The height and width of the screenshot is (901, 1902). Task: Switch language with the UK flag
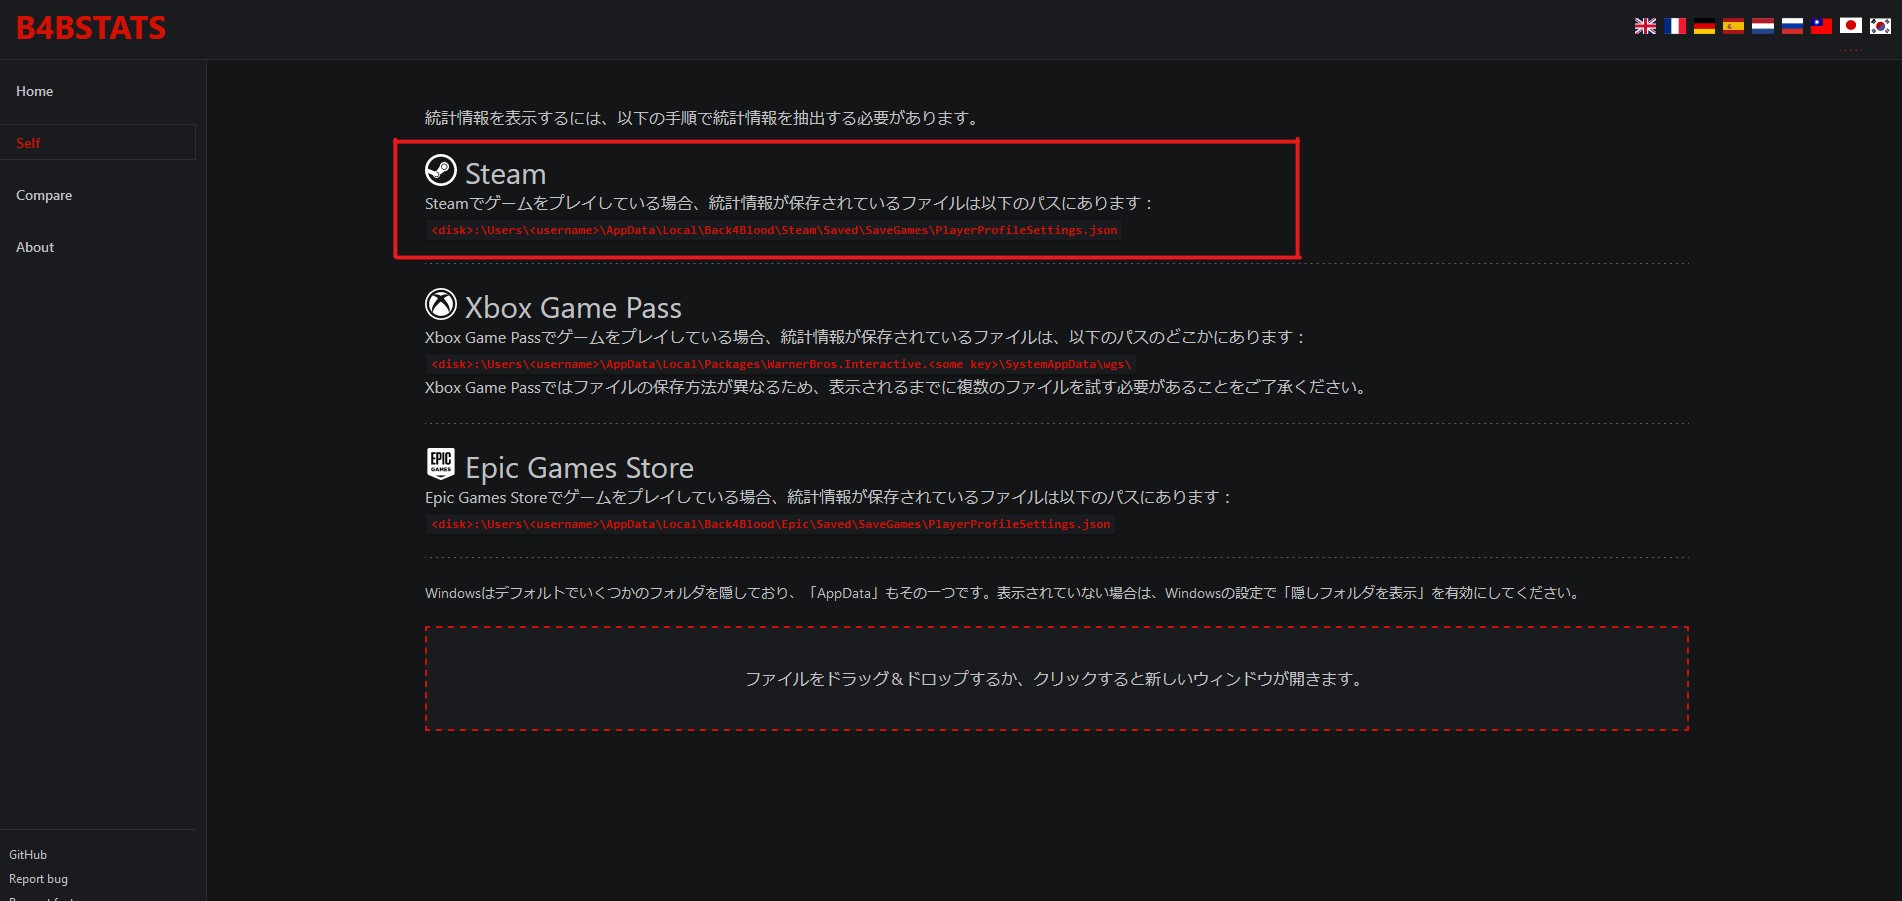(x=1645, y=26)
